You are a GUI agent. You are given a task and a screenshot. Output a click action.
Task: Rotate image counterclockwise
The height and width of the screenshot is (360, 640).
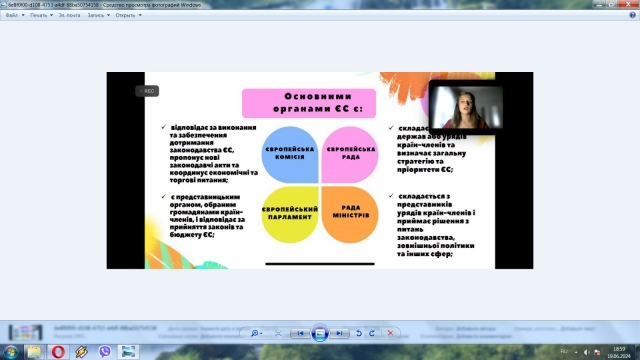359,333
